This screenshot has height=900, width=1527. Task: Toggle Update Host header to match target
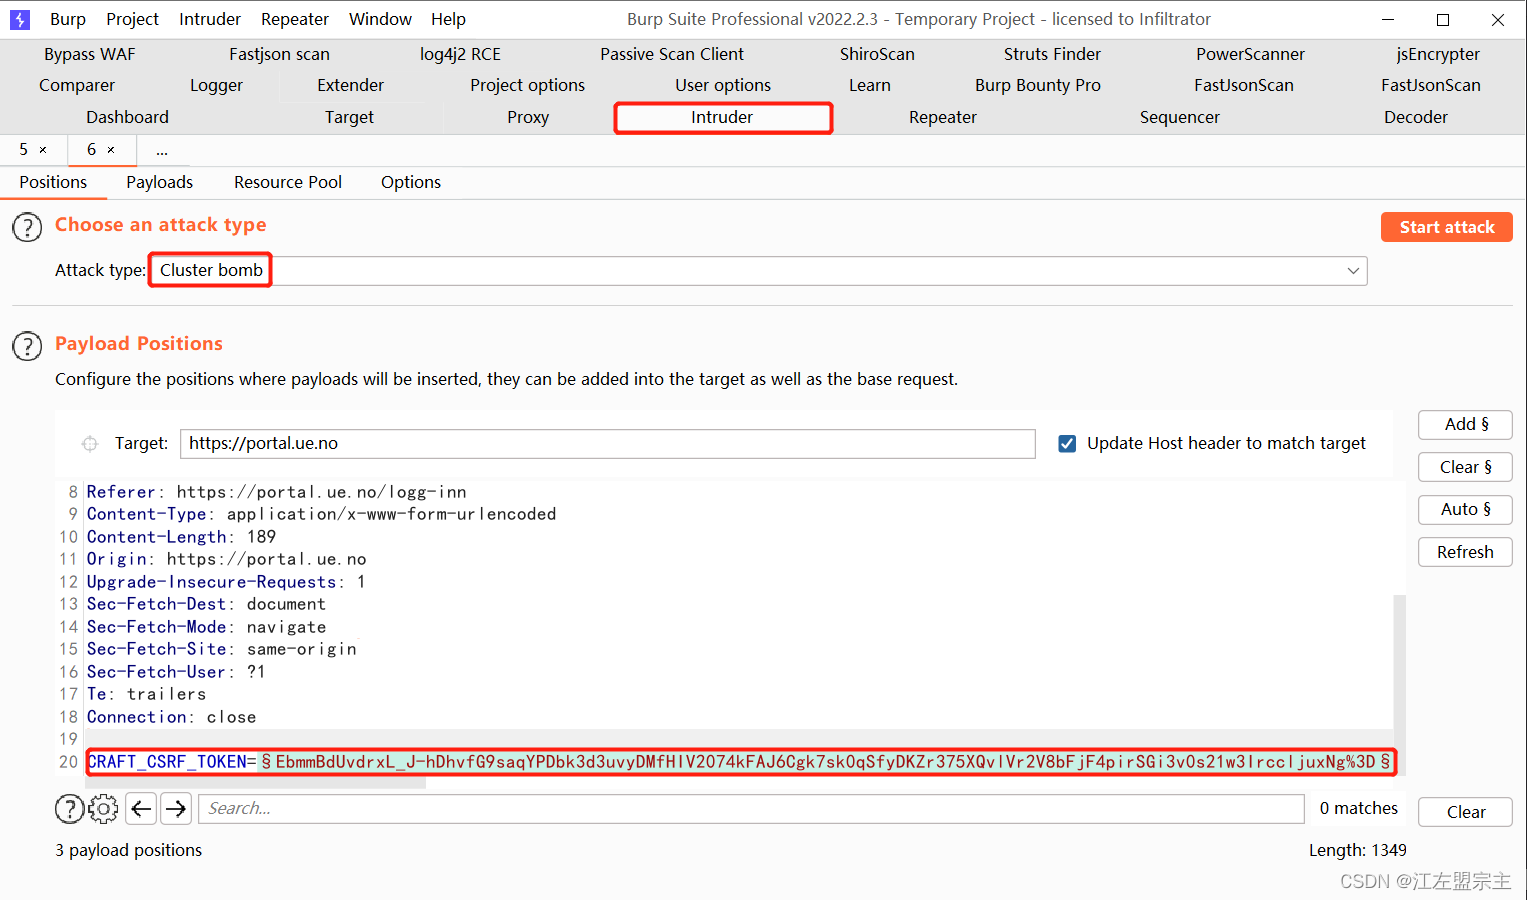pyautogui.click(x=1067, y=443)
